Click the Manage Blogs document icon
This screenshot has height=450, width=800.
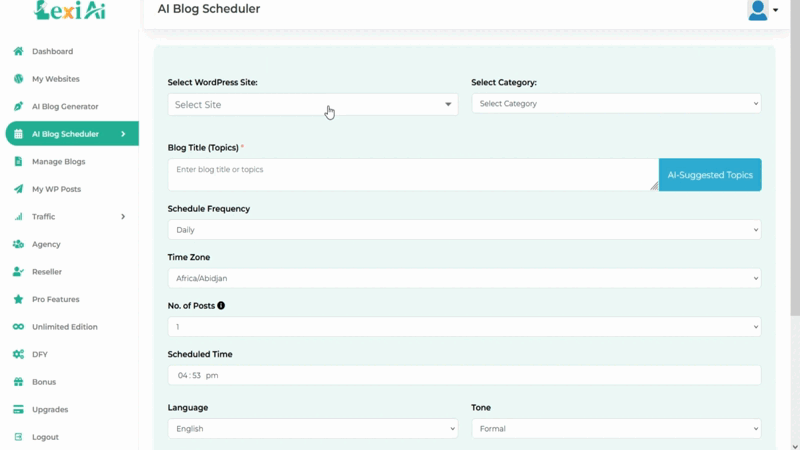click(18, 161)
